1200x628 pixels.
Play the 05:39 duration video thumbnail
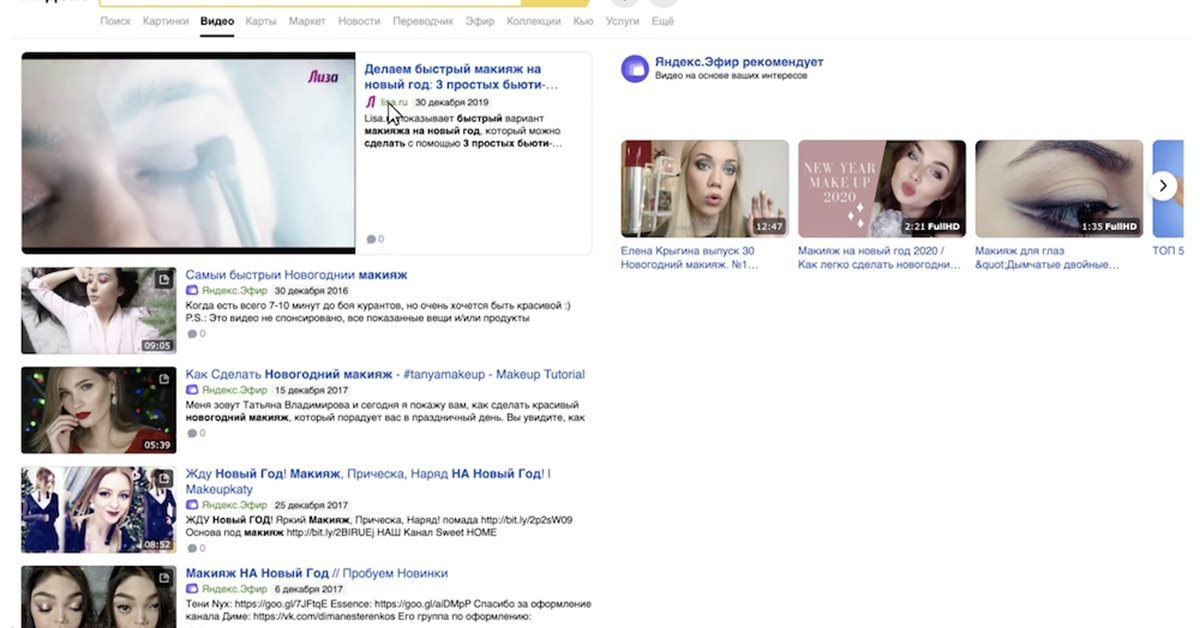tap(98, 410)
